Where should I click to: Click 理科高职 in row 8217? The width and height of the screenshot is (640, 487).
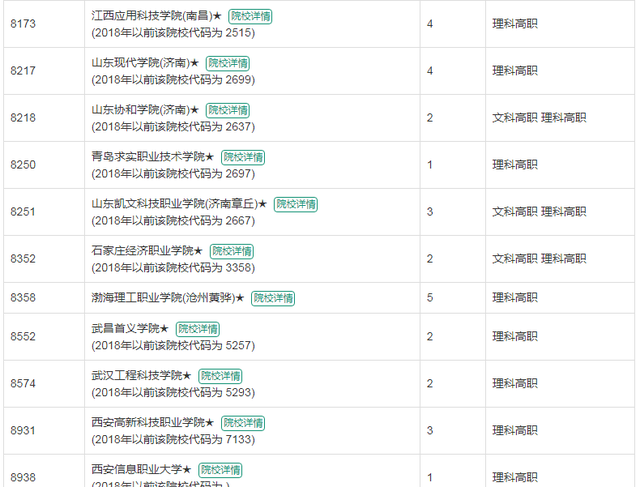[515, 71]
